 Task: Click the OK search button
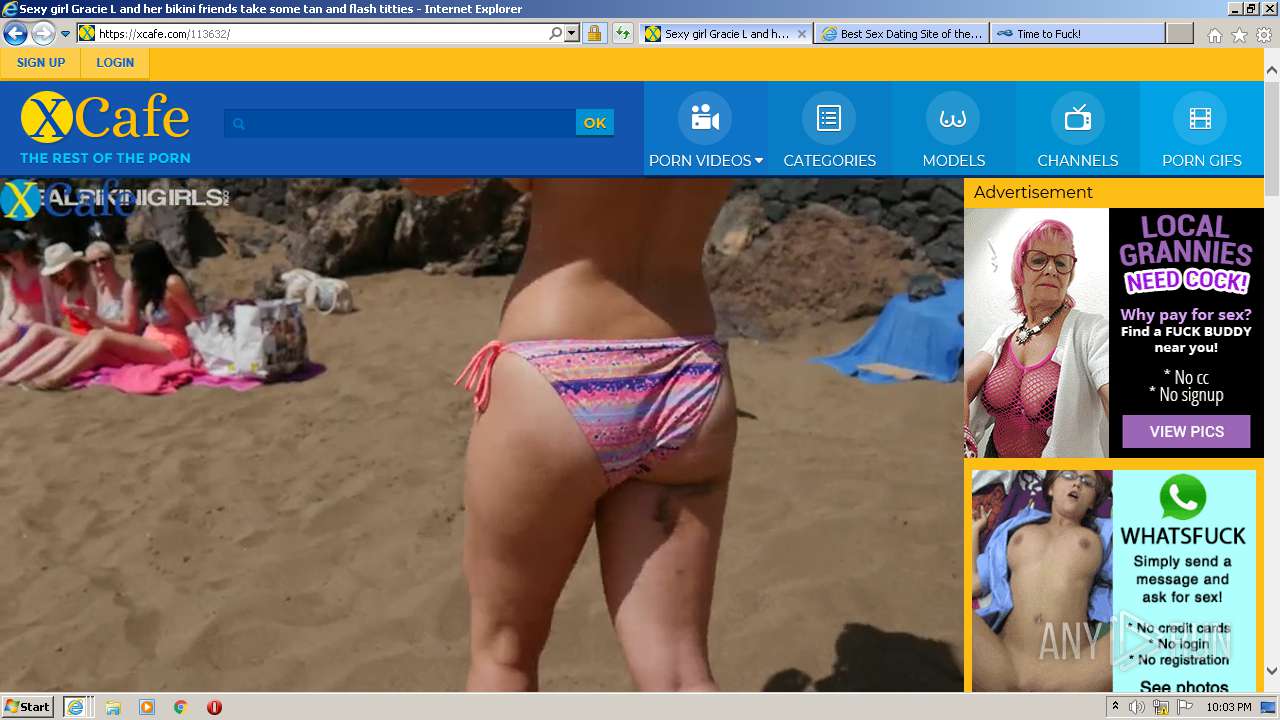595,123
